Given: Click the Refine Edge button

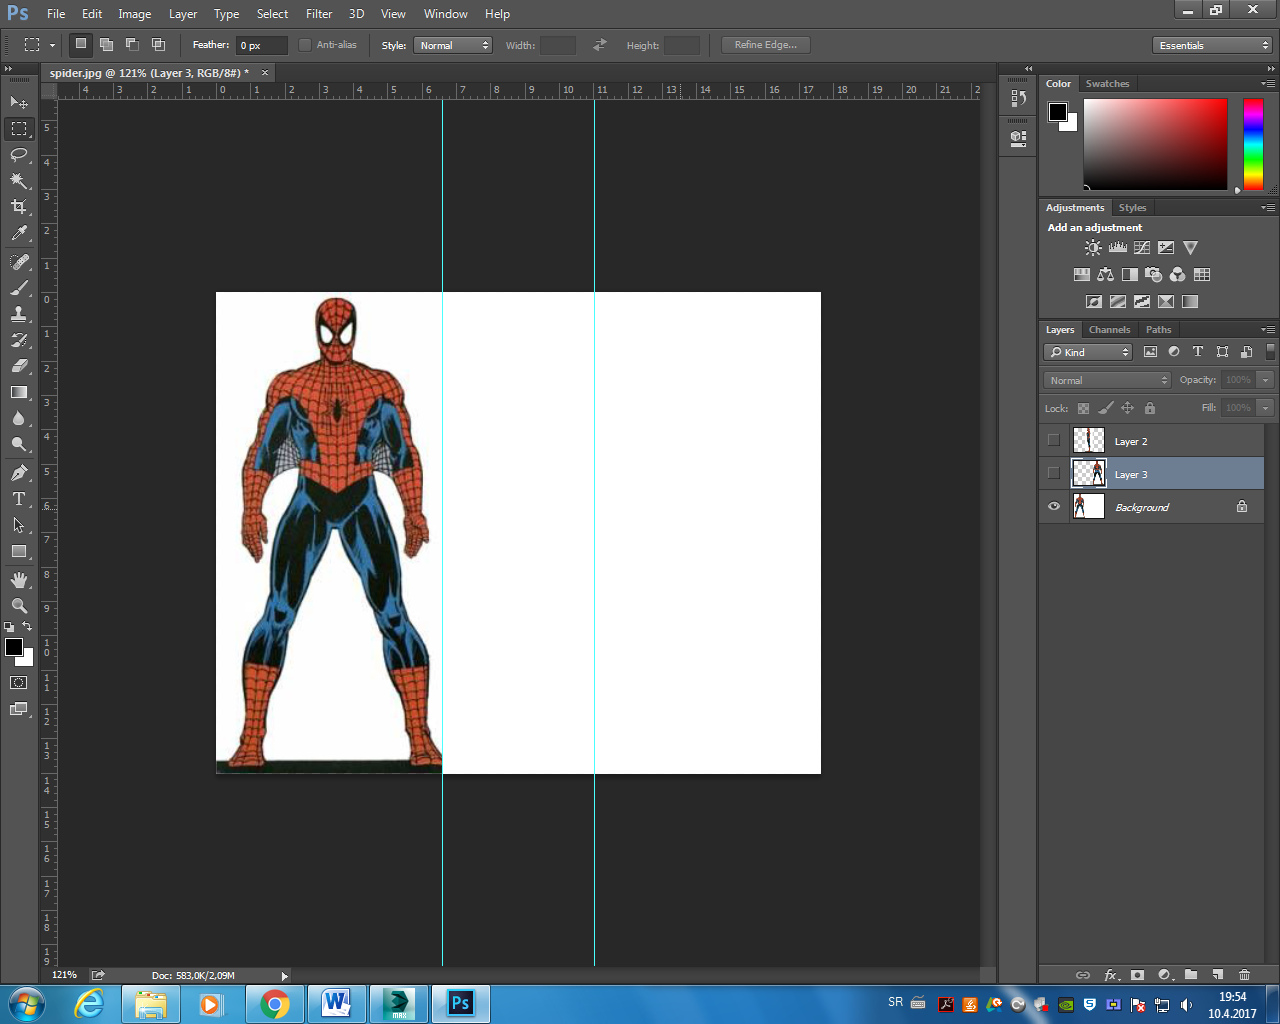Looking at the screenshot, I should coord(766,45).
